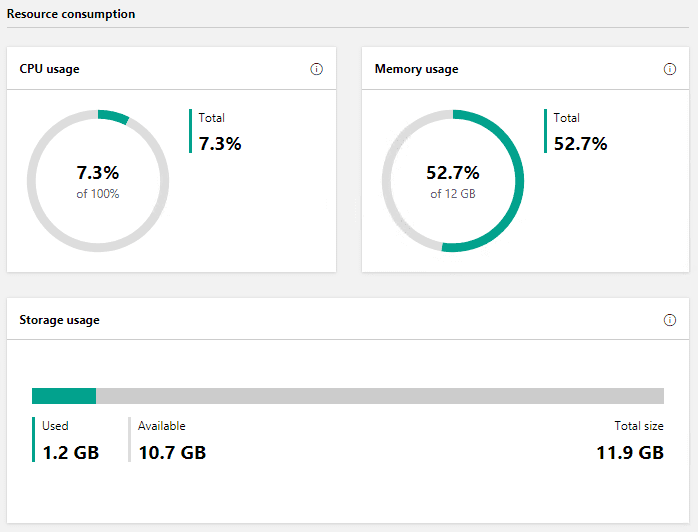698x532 pixels.
Task: Open the Storage usage info icon
Action: click(x=670, y=320)
